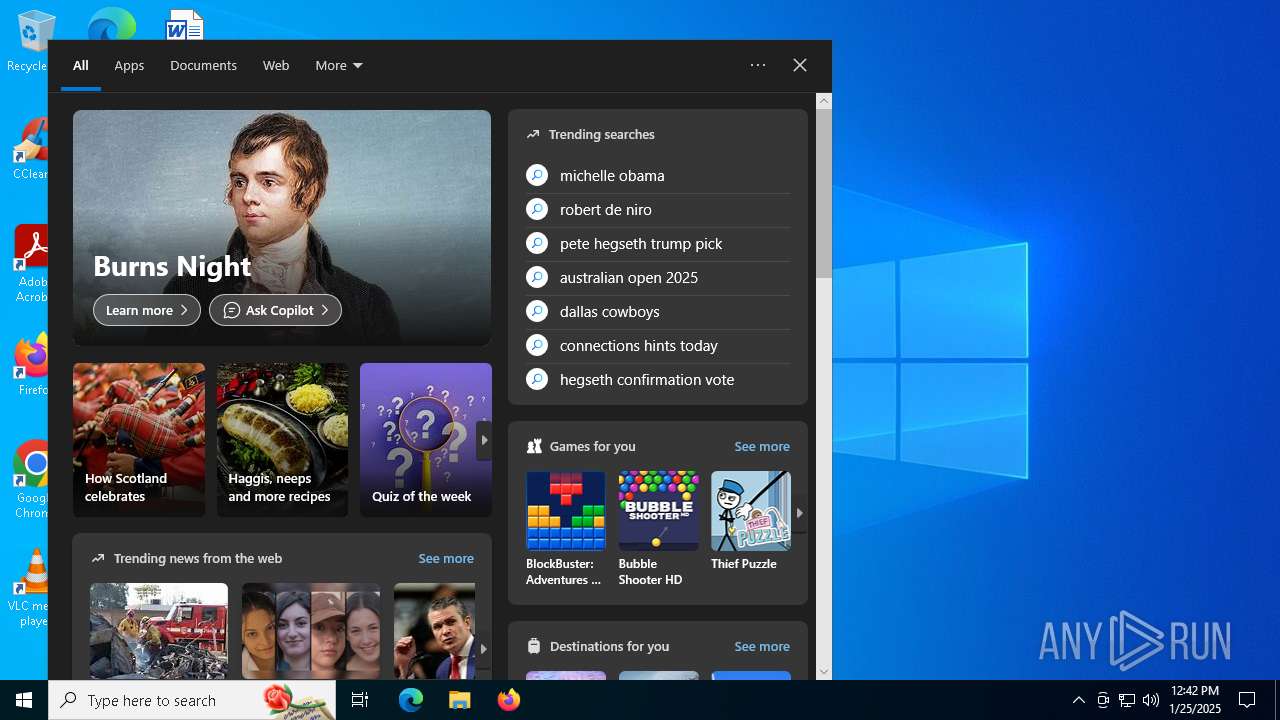
Task: Open Microsoft Edge from the taskbar
Action: point(411,700)
